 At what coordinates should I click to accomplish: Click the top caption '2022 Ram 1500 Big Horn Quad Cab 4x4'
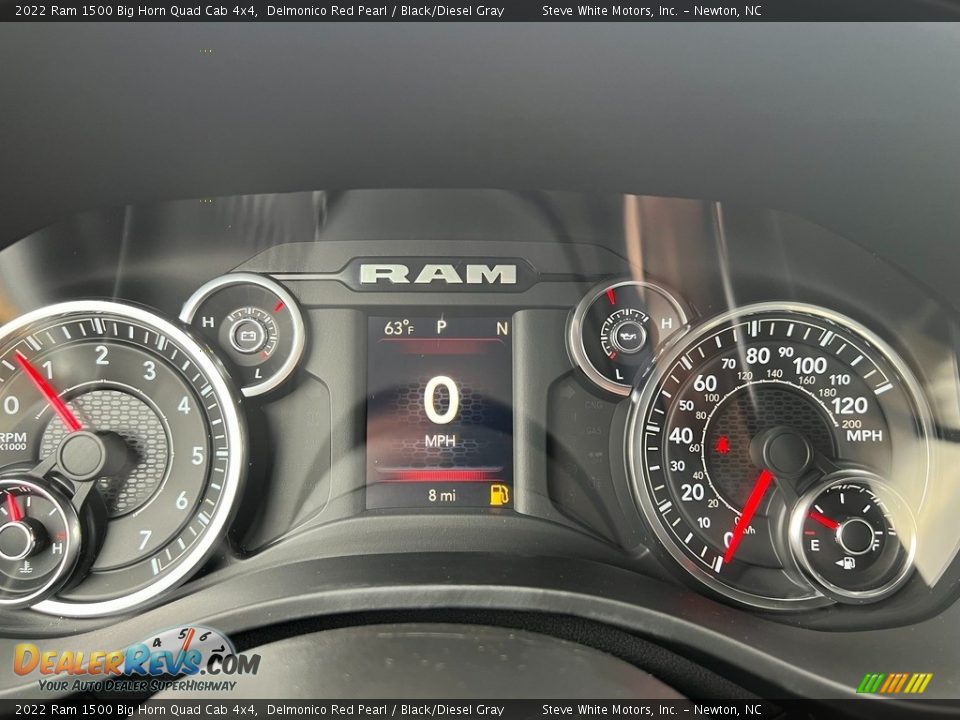(136, 10)
